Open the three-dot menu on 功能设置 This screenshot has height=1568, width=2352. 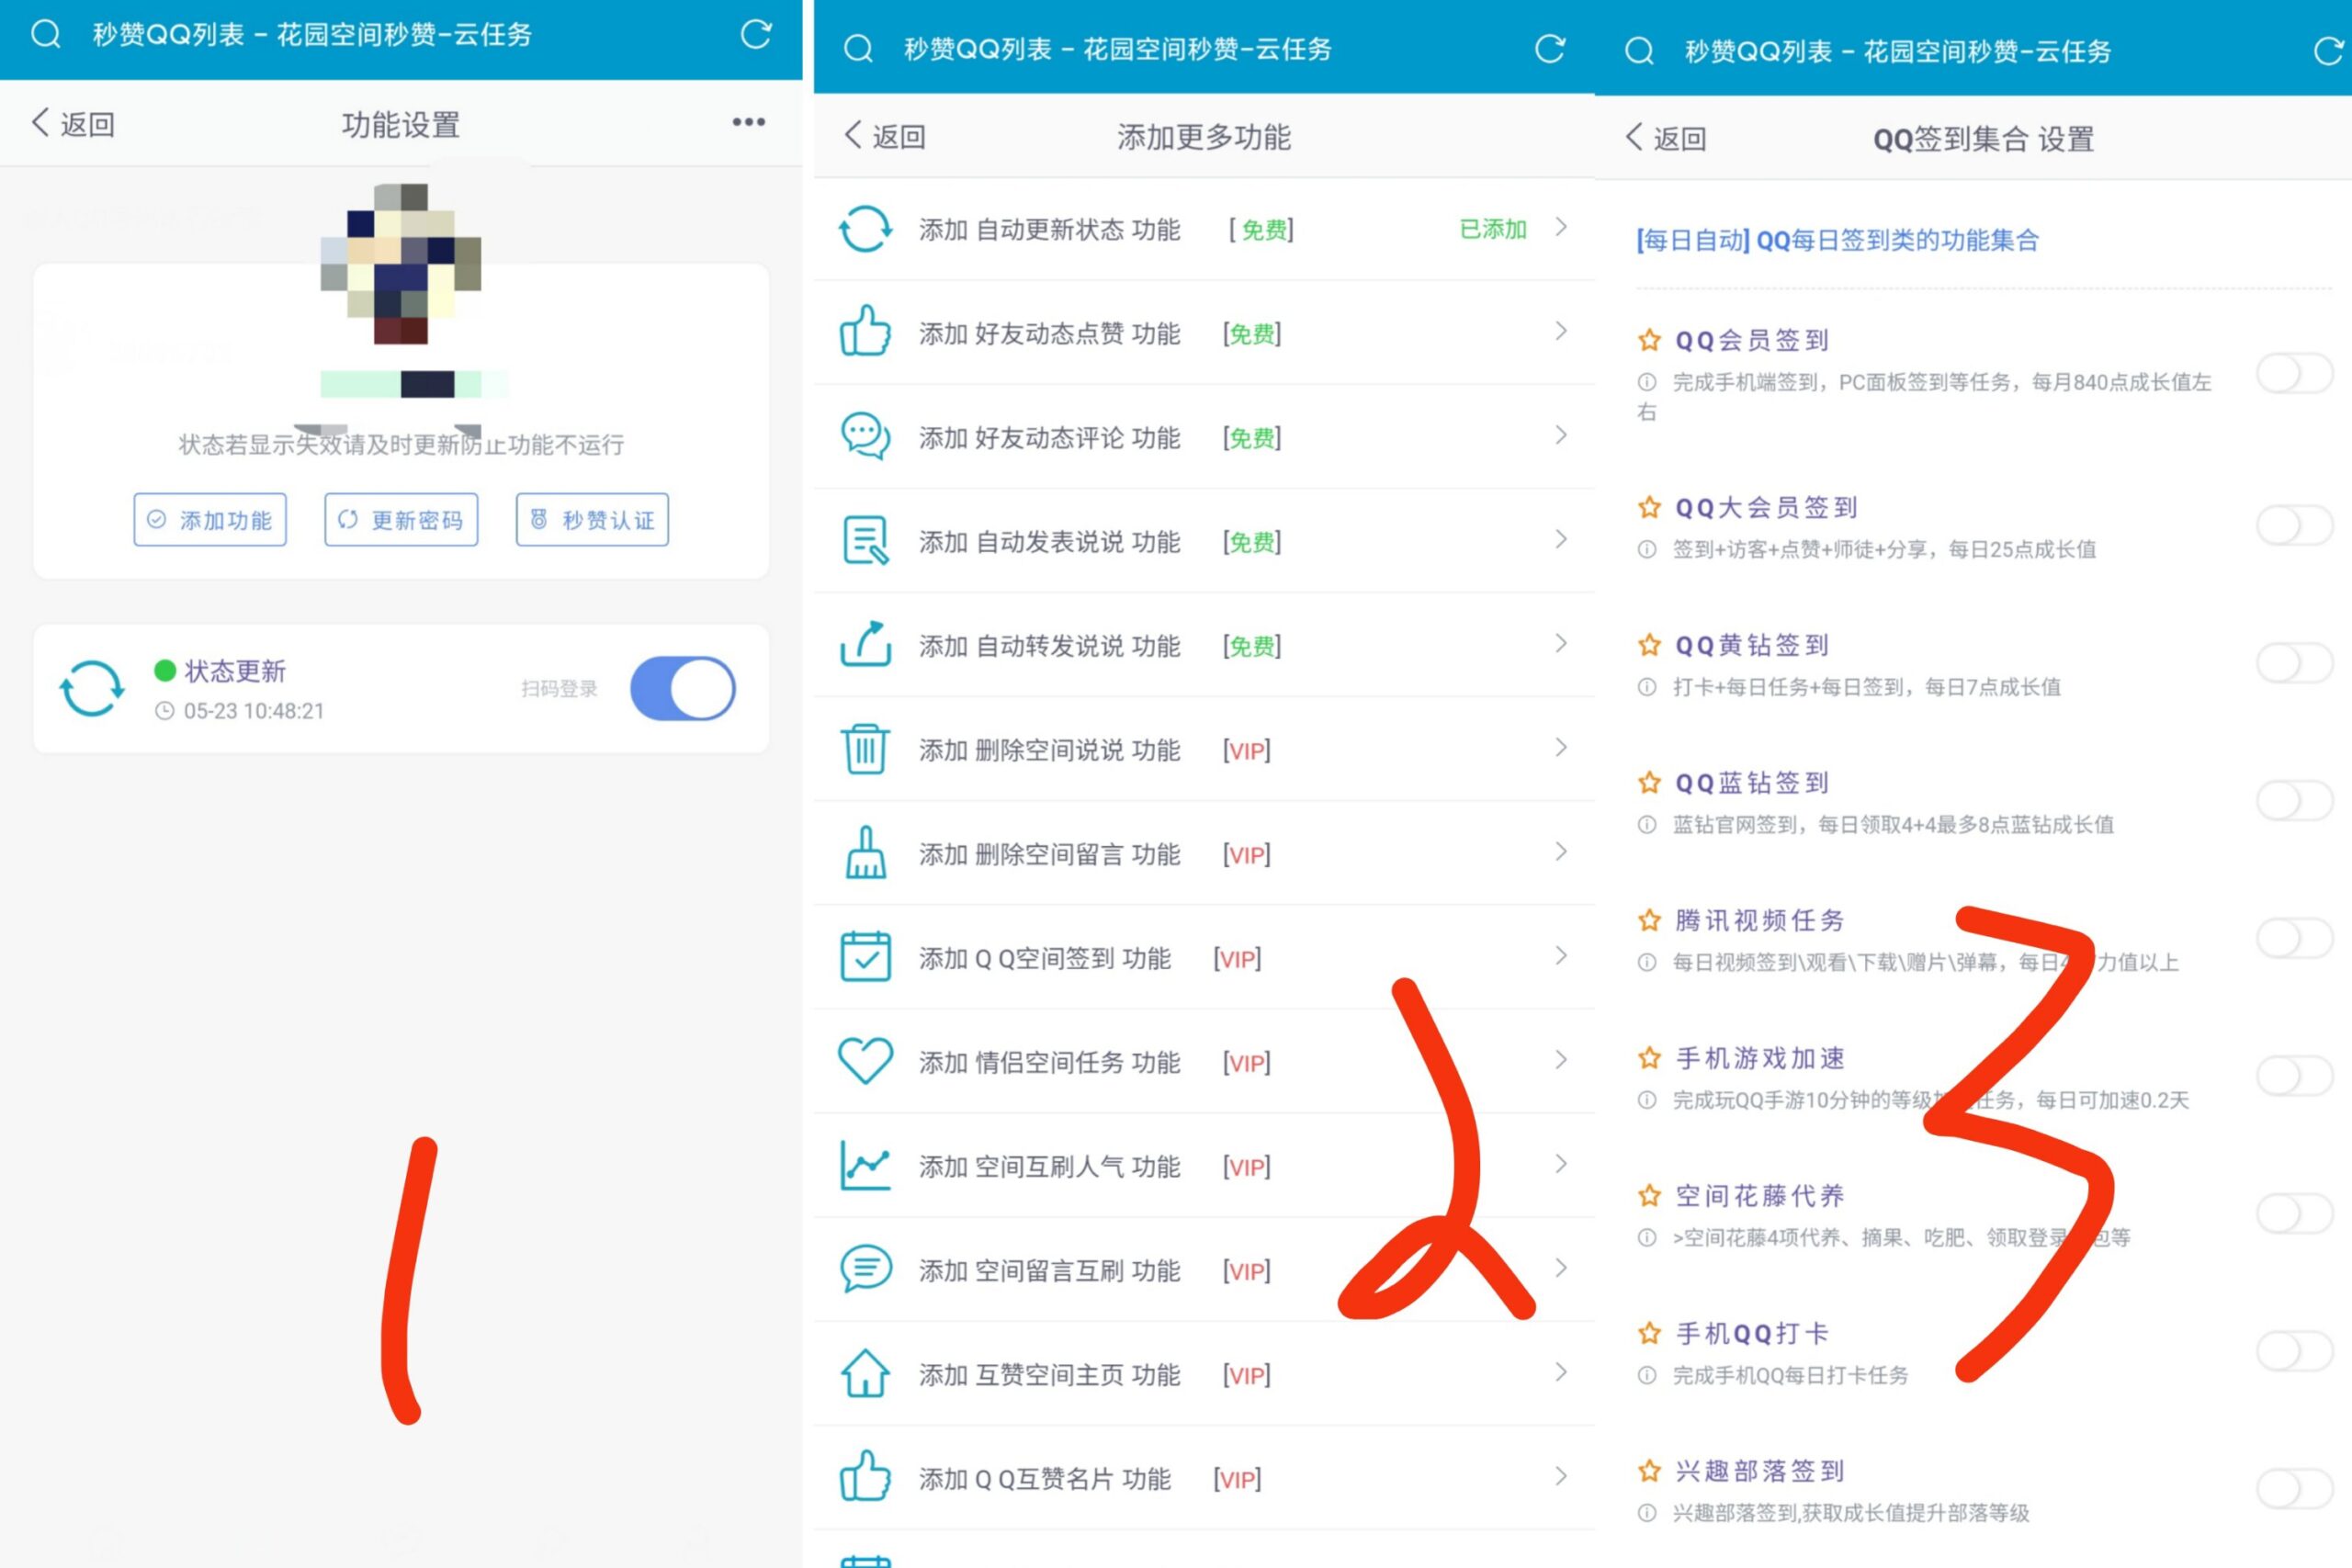[x=749, y=122]
